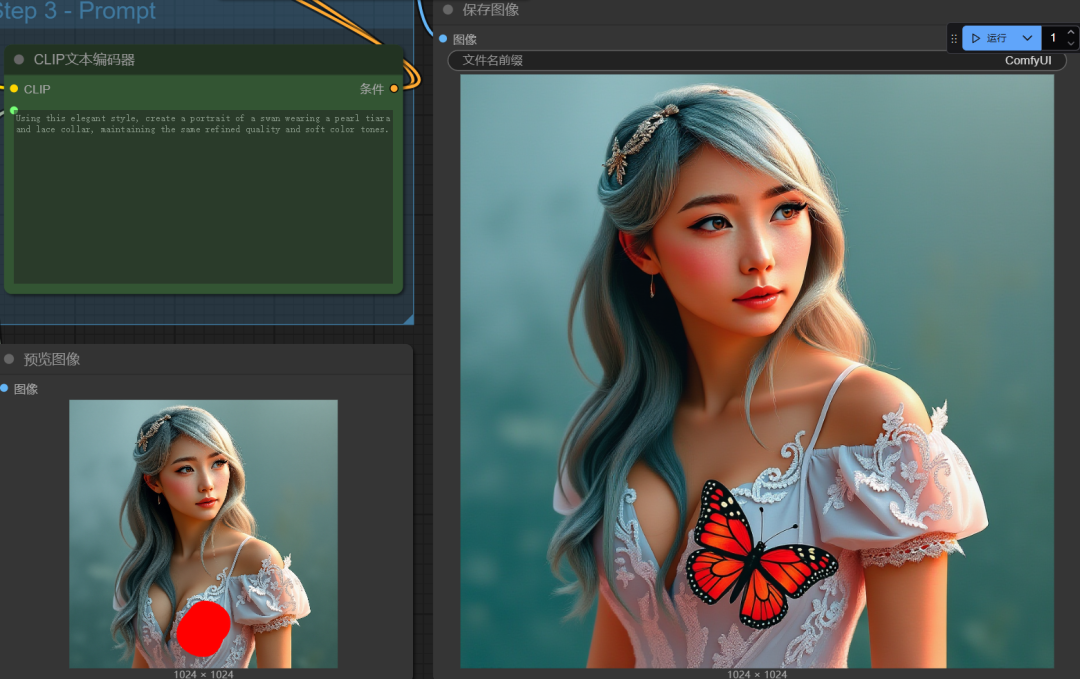Image resolution: width=1080 pixels, height=679 pixels.
Task: Click the portrait thumbnail in the 预览图像 node
Action: coord(202,530)
